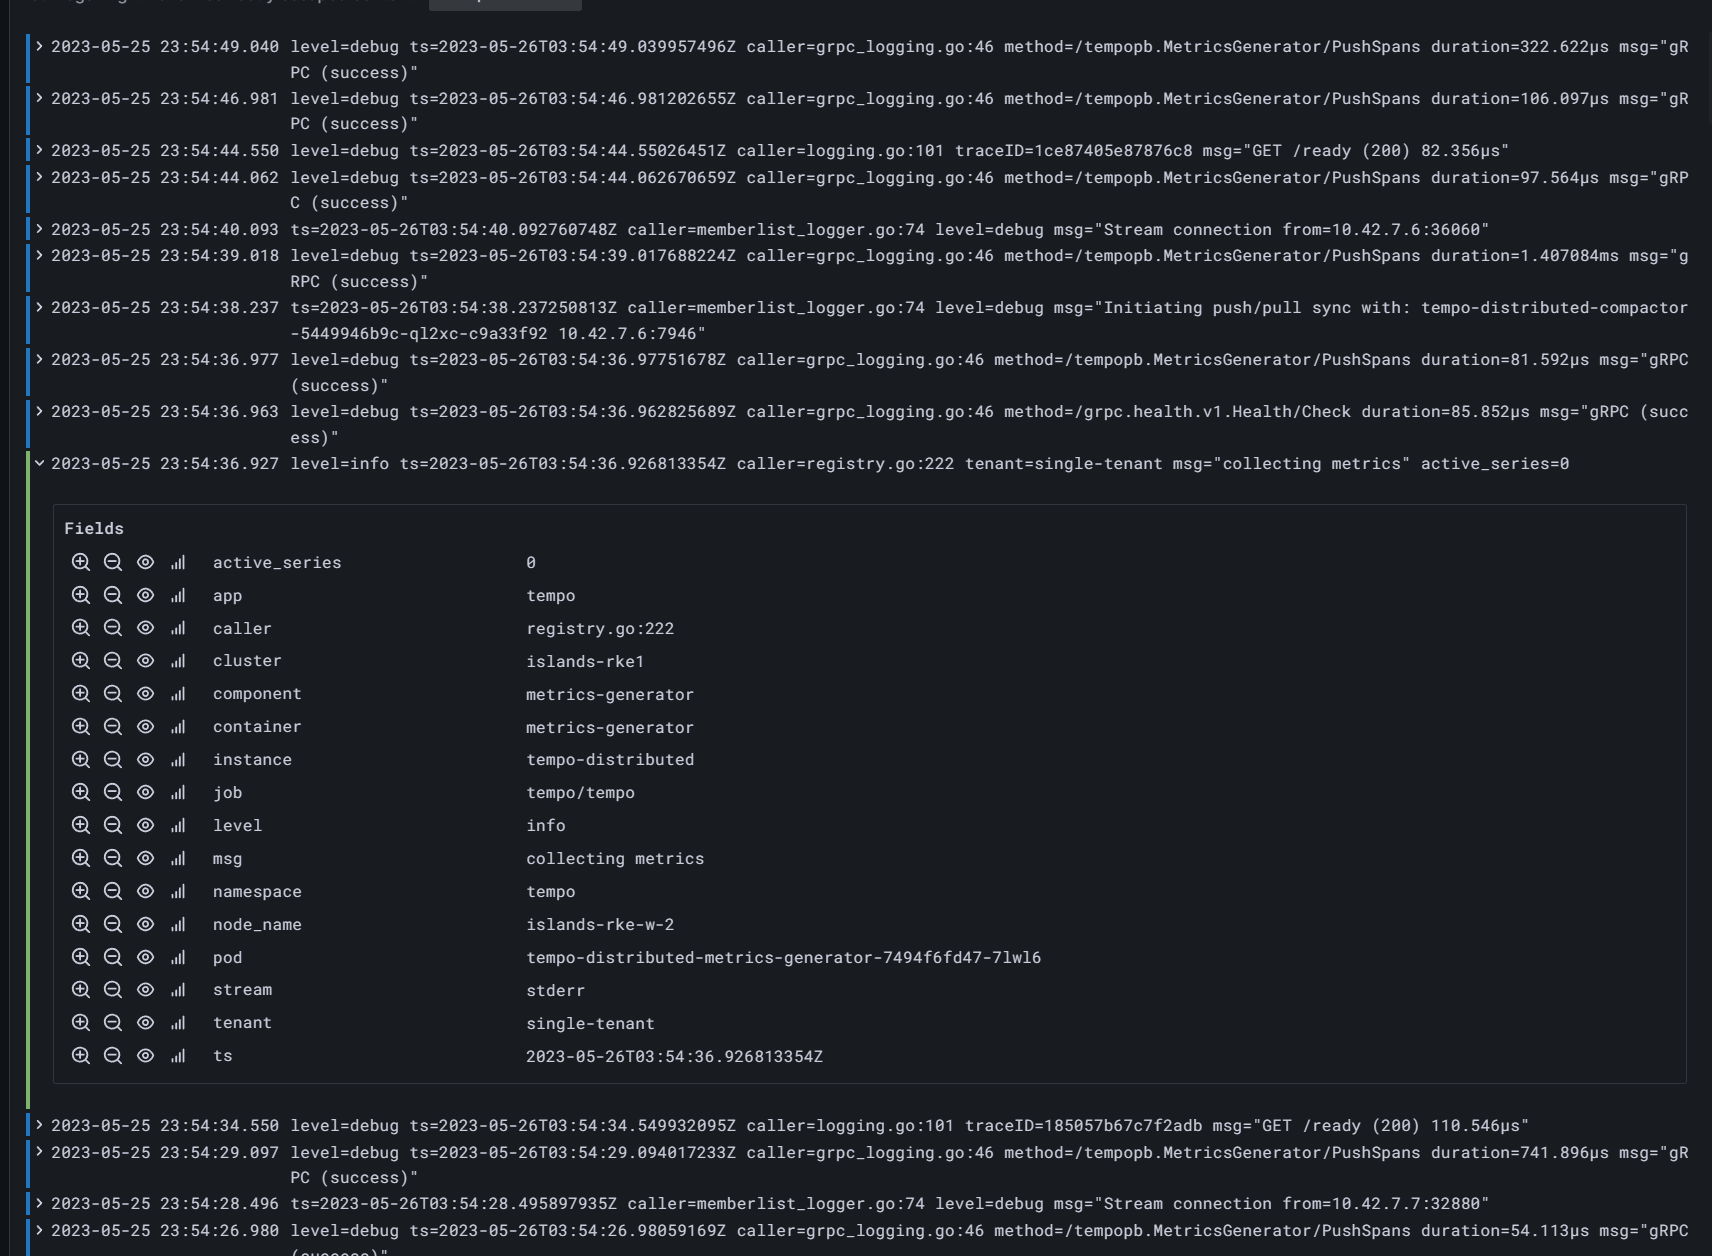Open ad-hoc statistics for node_name field
The height and width of the screenshot is (1256, 1712).
(177, 924)
